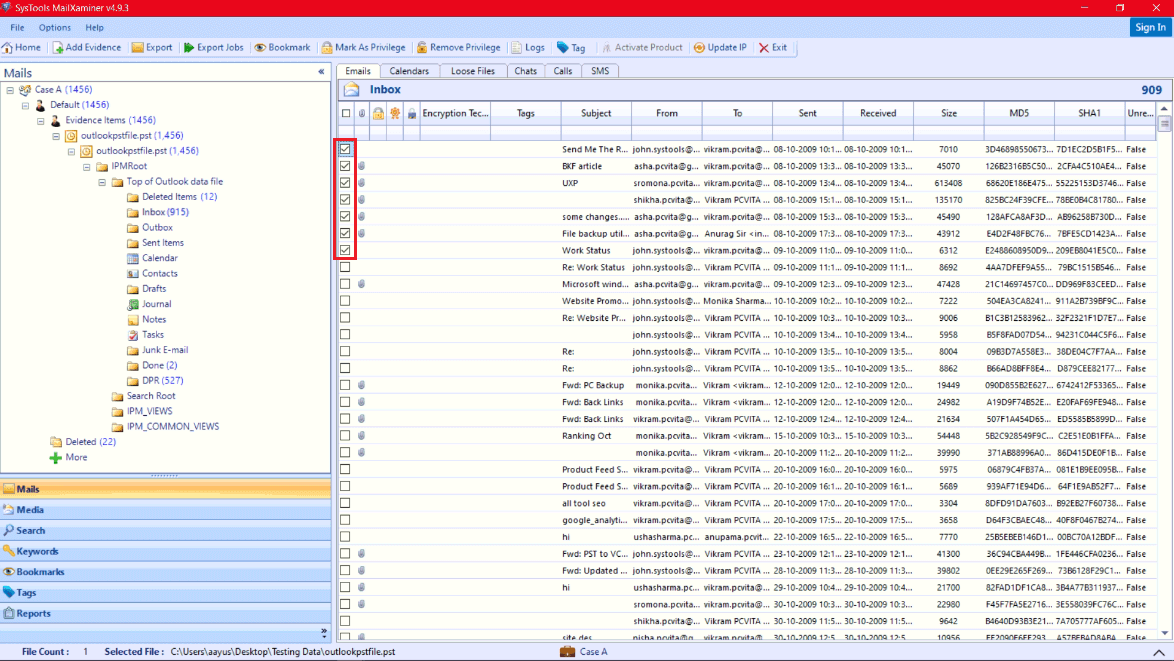Collapse the IPMRoot tree node
This screenshot has height=661, width=1174.
click(87, 167)
